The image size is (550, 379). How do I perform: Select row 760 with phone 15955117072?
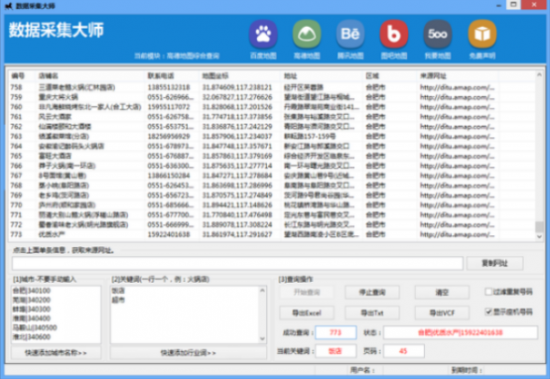click(x=272, y=107)
